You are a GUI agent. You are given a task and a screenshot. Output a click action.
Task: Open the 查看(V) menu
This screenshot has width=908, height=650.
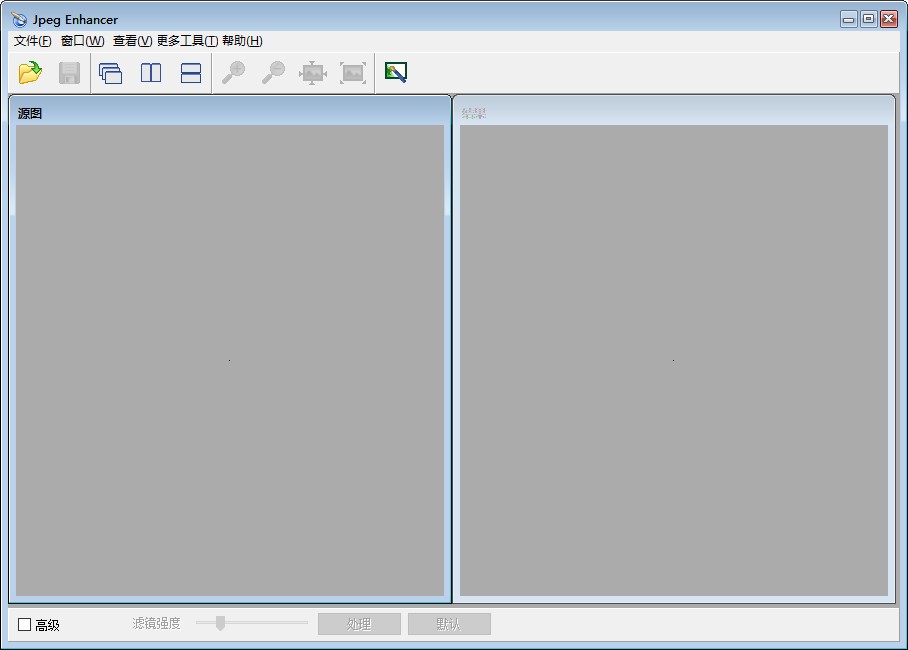(132, 41)
